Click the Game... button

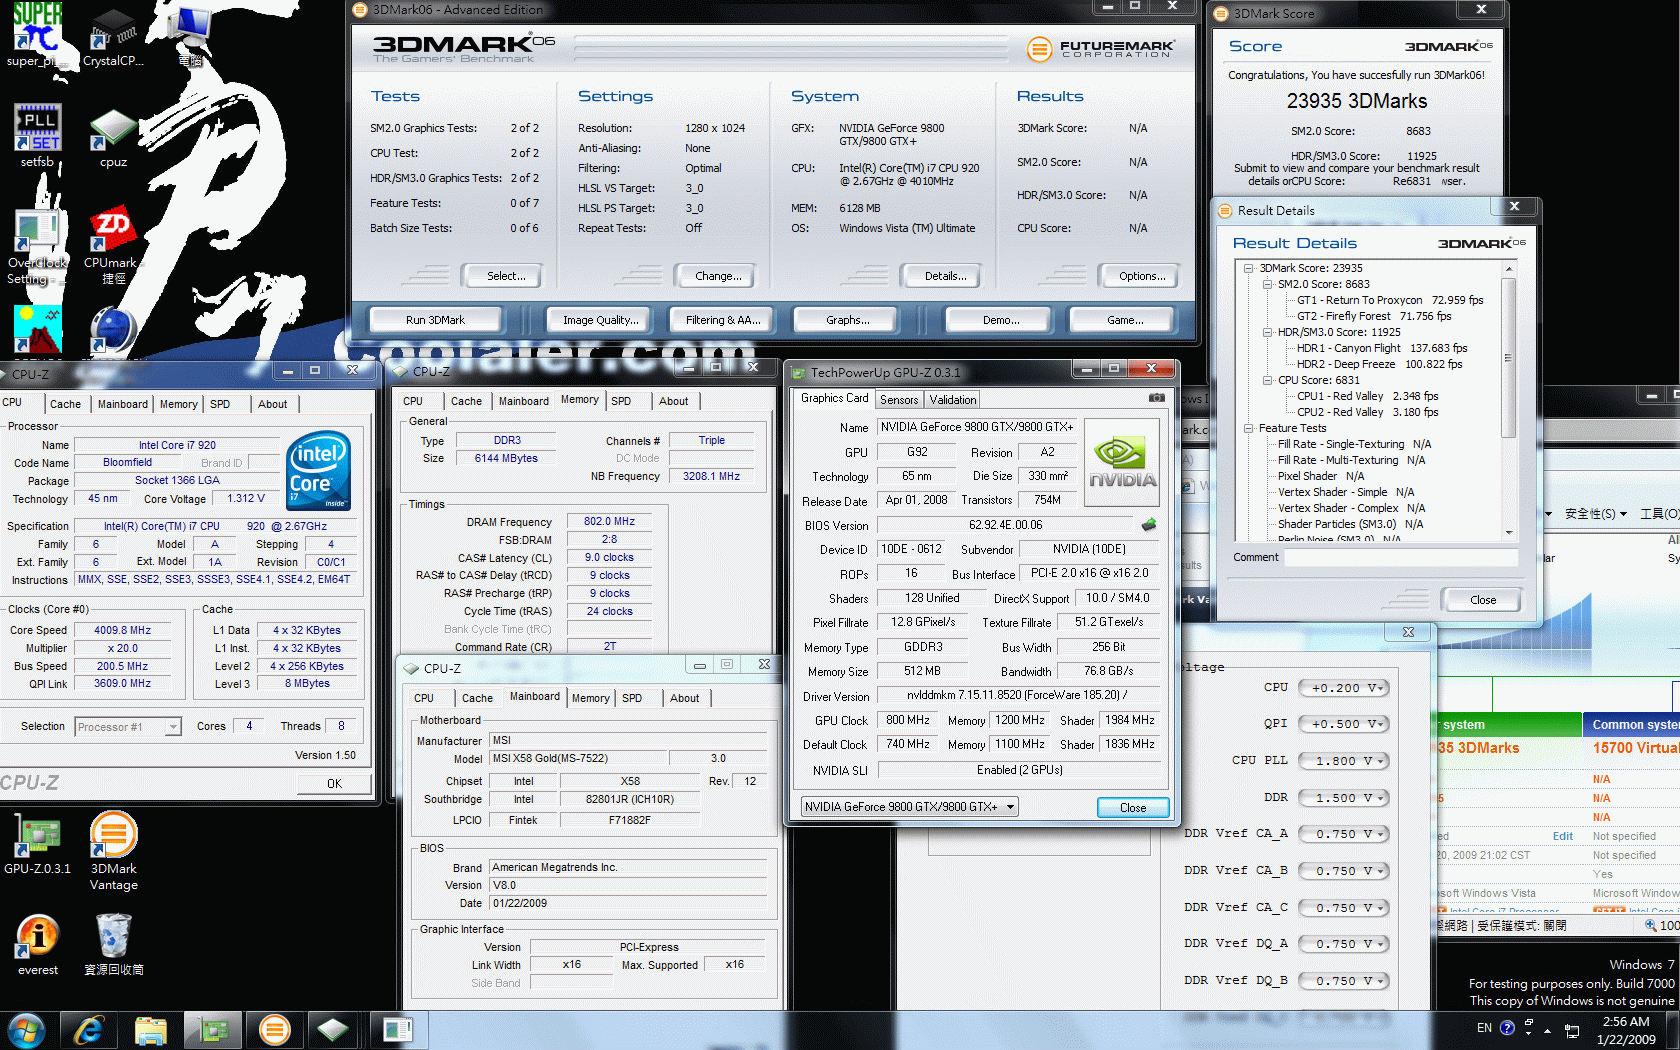(1124, 320)
